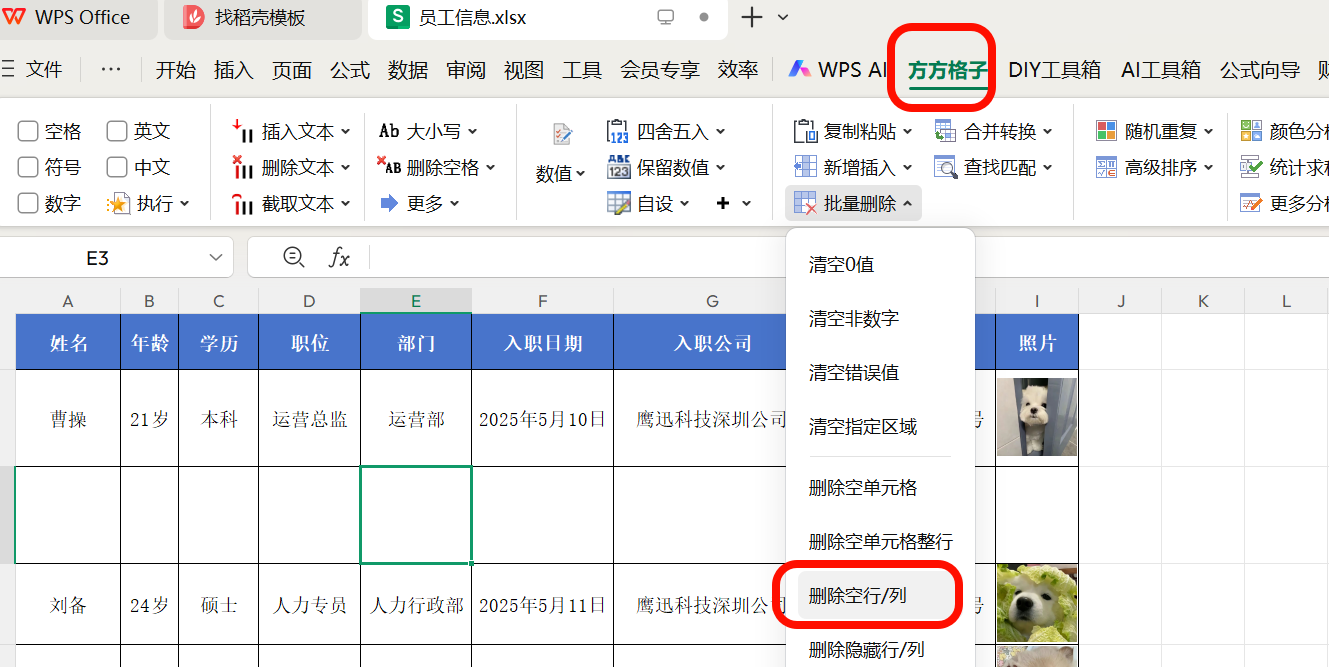Enable the 空格 checkbox
Image resolution: width=1329 pixels, height=667 pixels.
coord(27,131)
